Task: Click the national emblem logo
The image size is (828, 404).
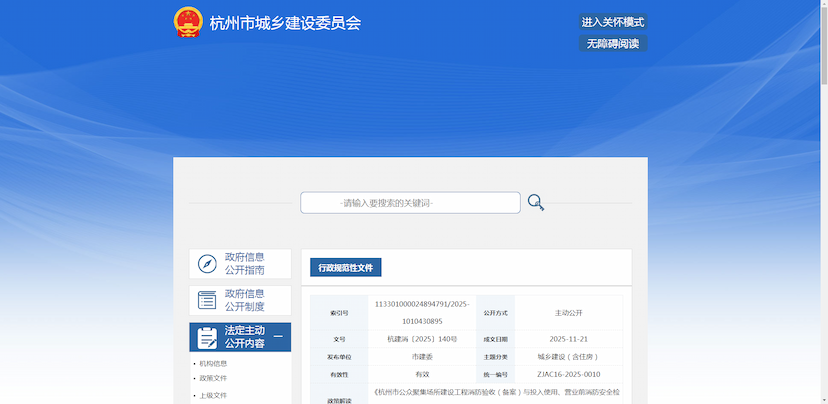Action: coord(188,22)
